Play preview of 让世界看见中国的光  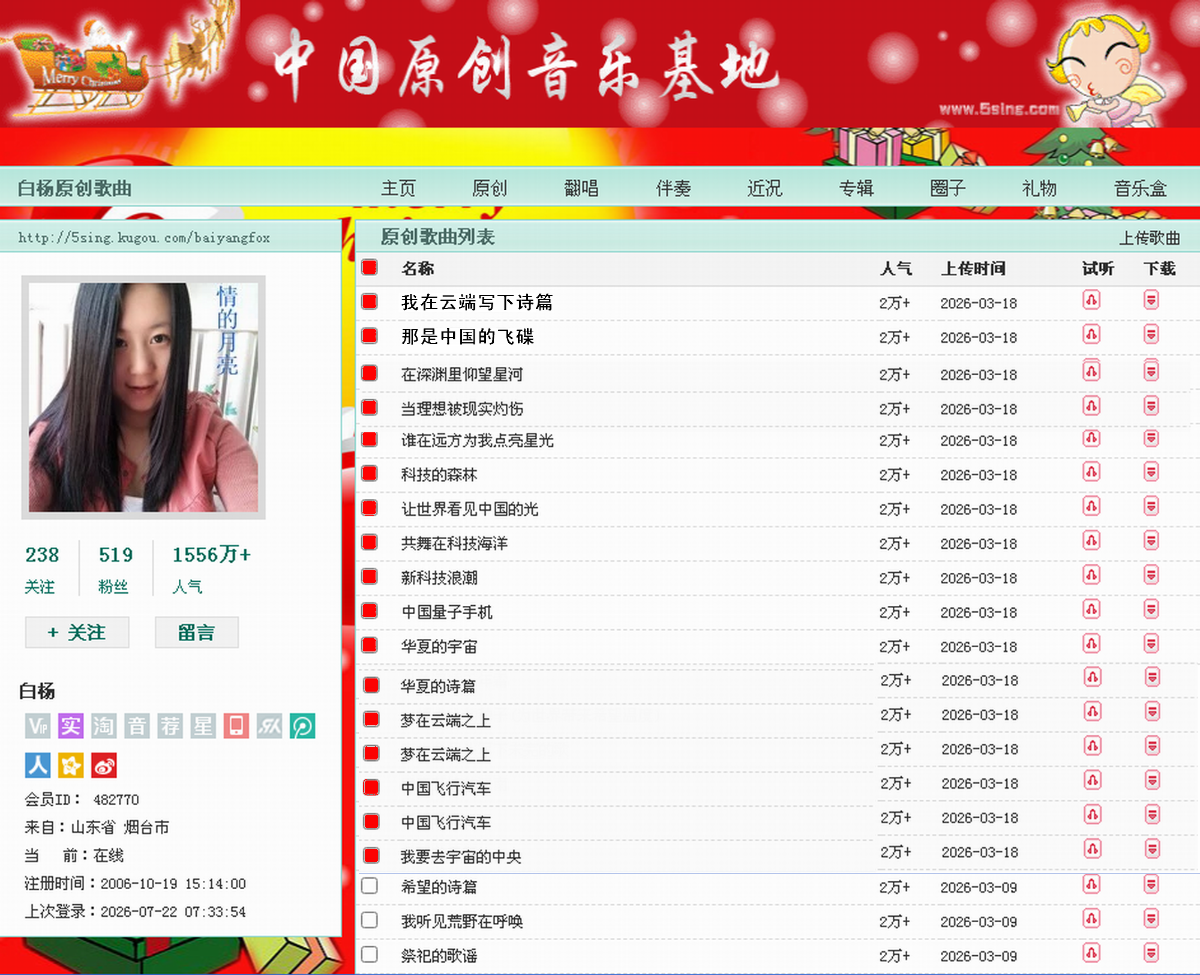click(1091, 507)
